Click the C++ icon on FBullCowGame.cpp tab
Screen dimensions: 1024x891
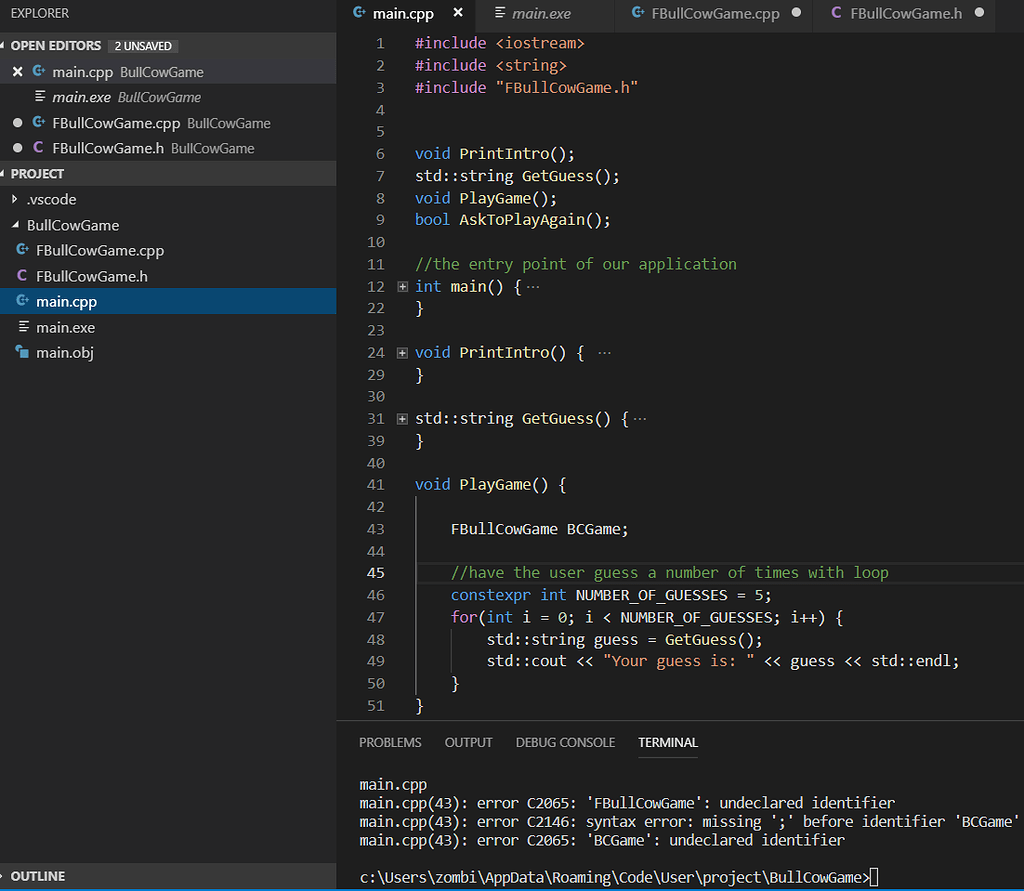tap(638, 13)
